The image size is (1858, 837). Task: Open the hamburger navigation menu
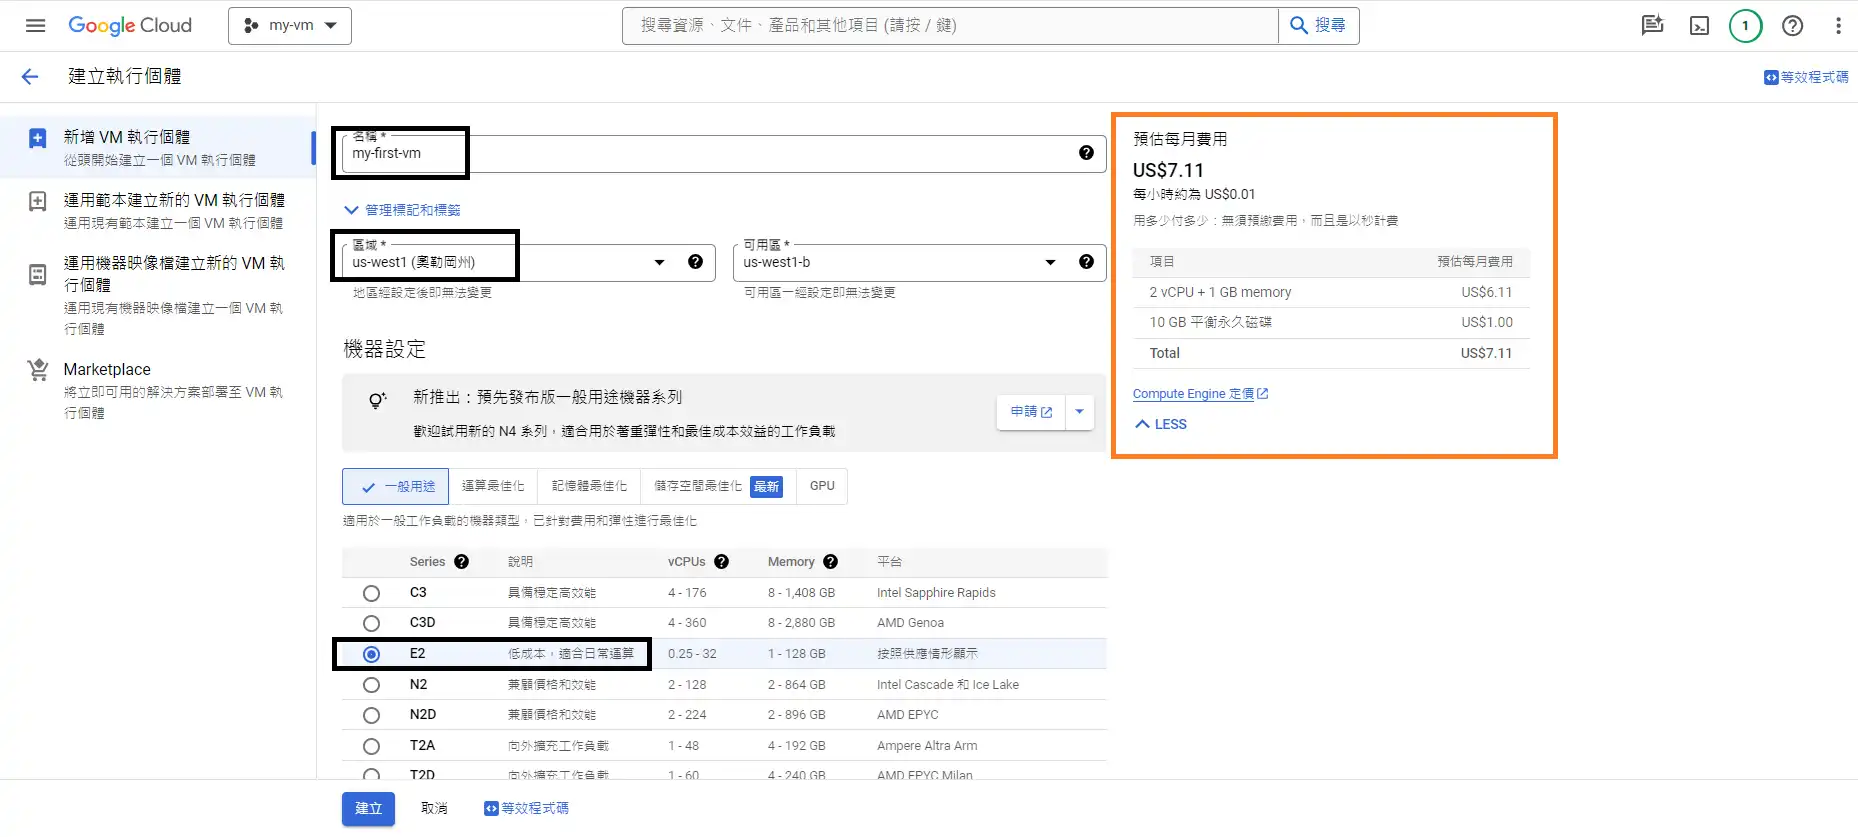[35, 26]
